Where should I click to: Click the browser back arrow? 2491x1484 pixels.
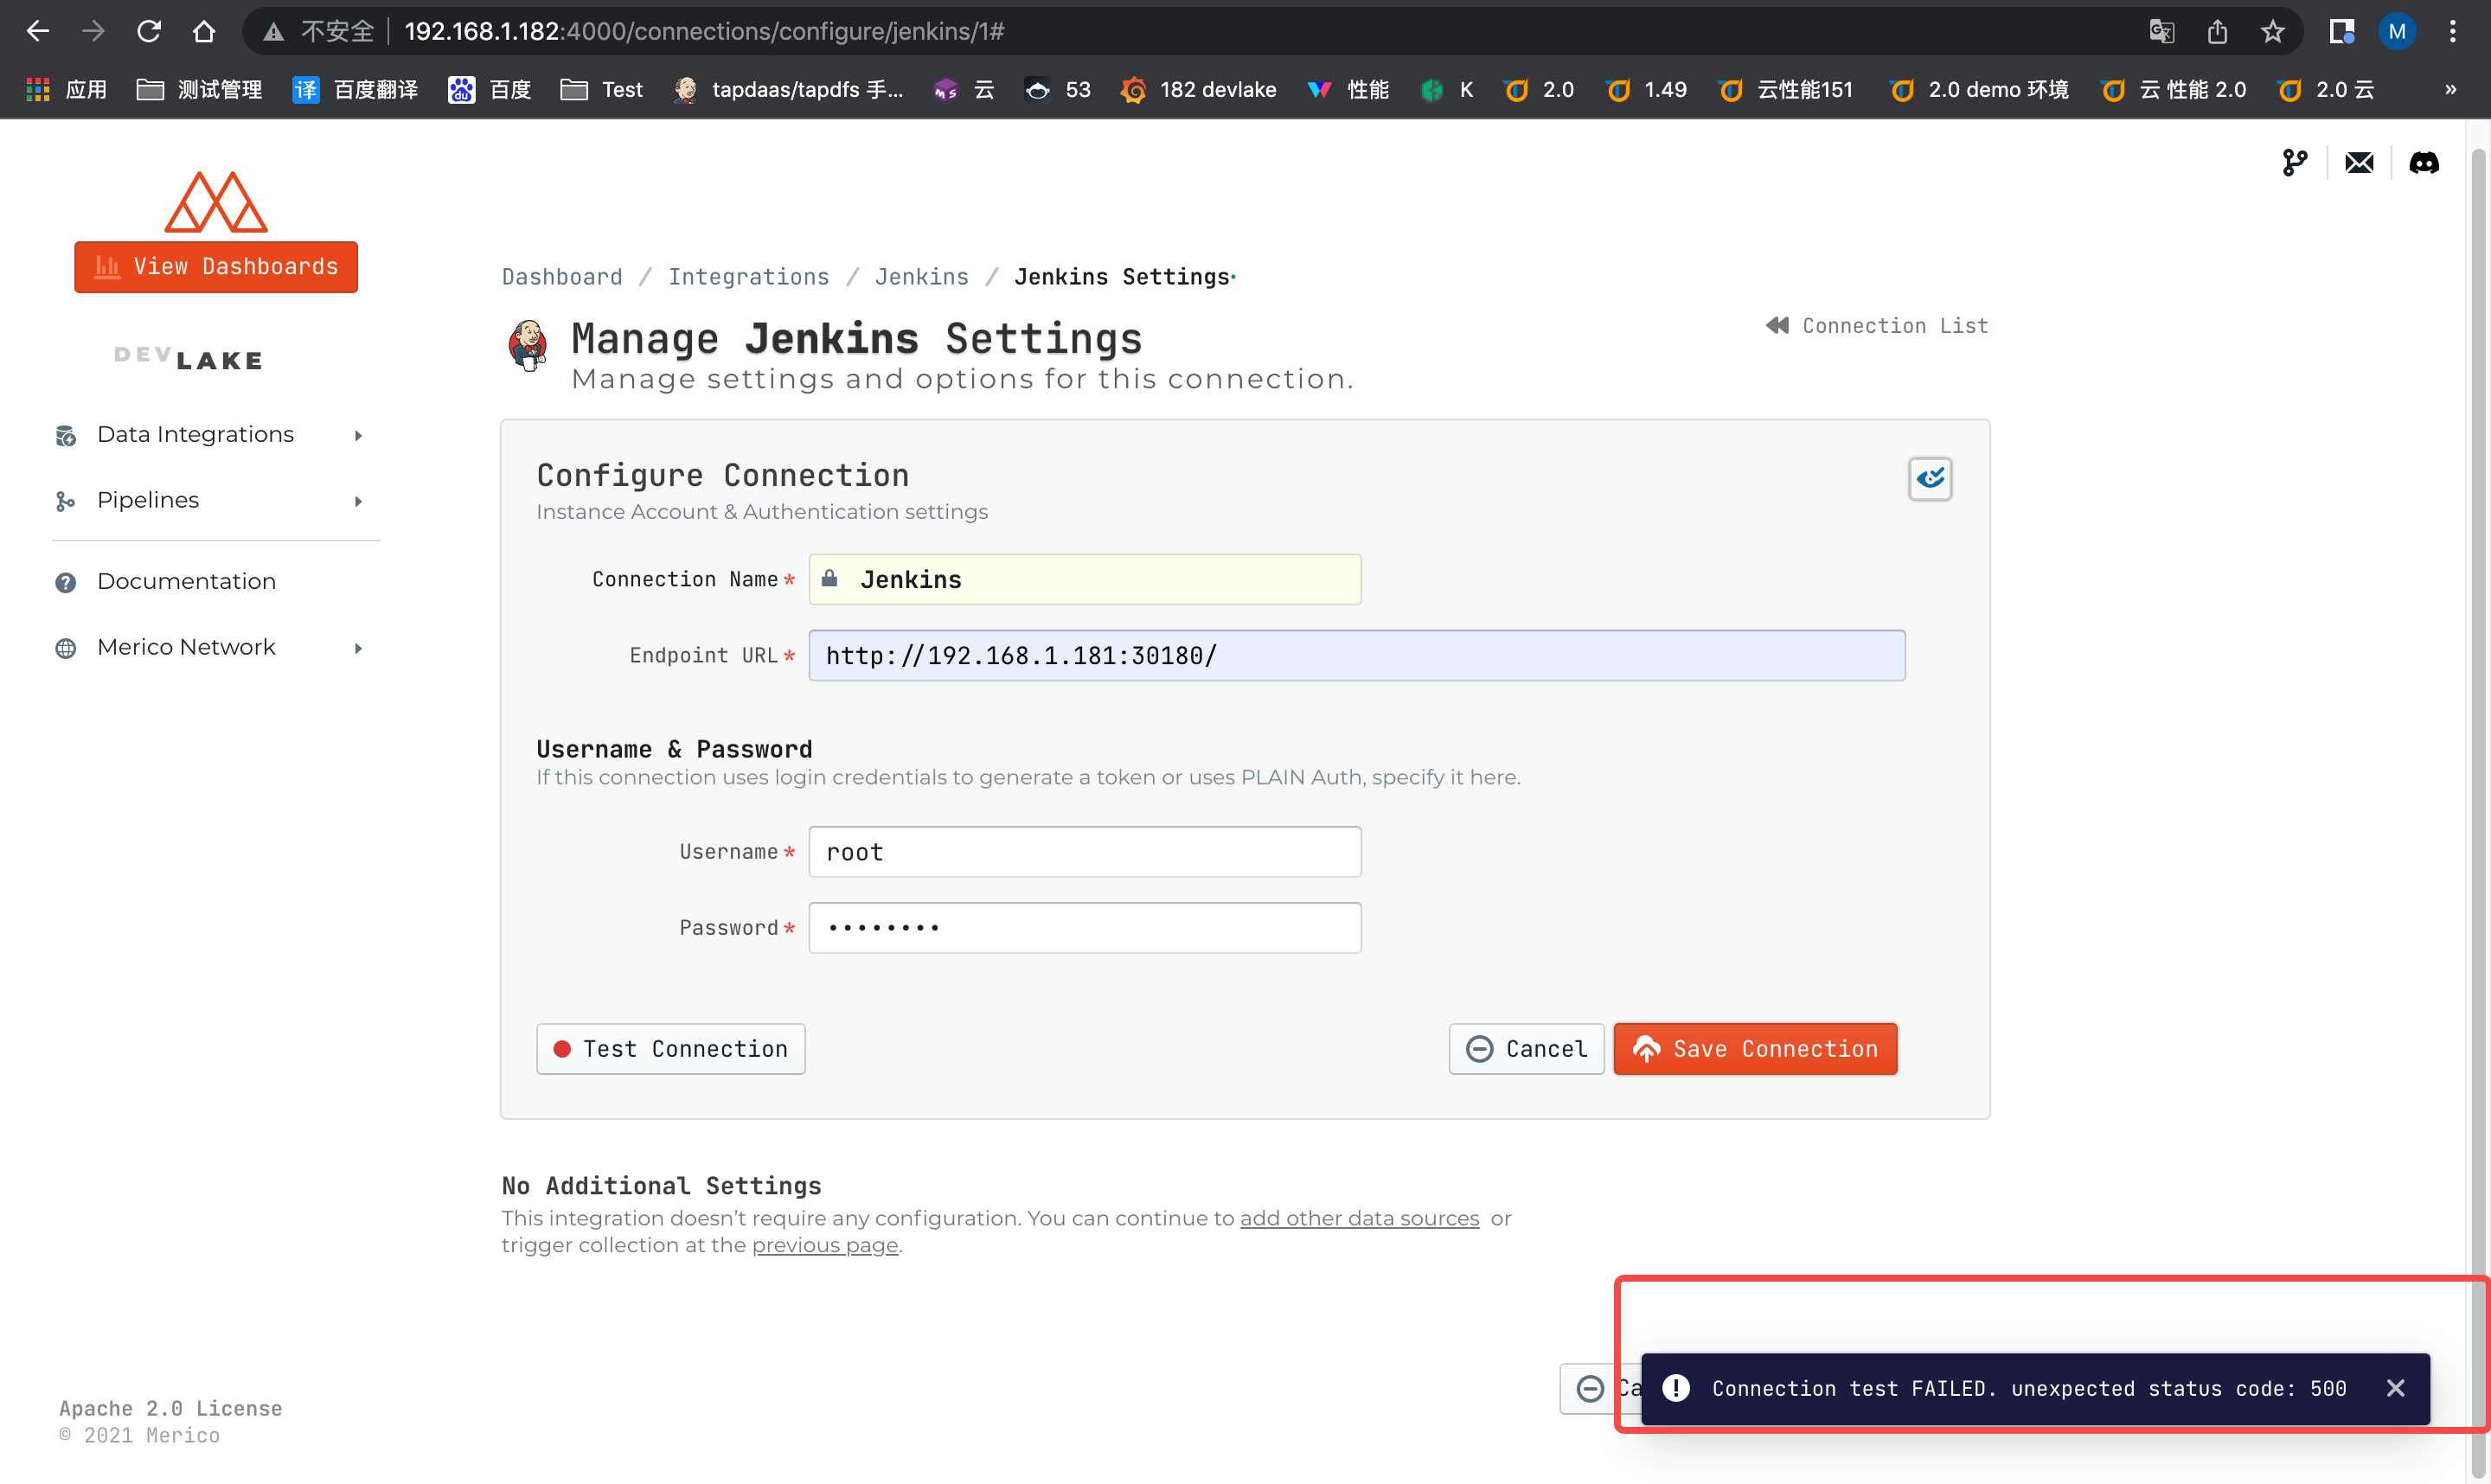point(38,31)
